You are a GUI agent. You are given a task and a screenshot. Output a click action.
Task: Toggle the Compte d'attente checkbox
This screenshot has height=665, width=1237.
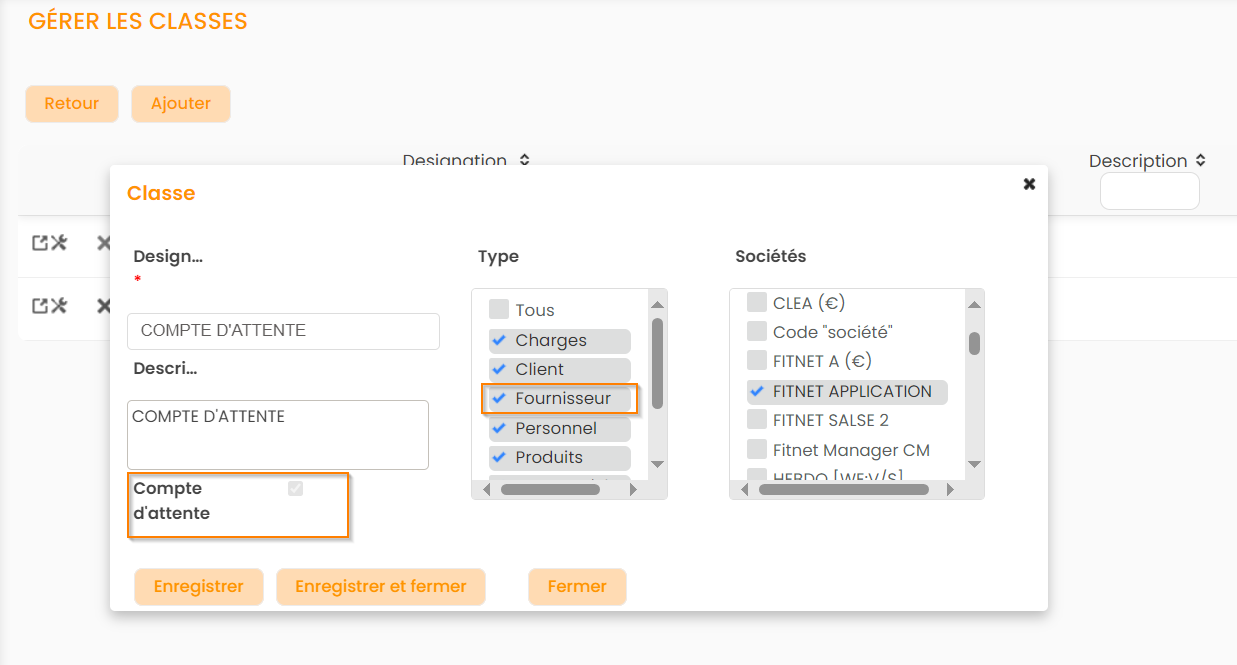point(295,489)
